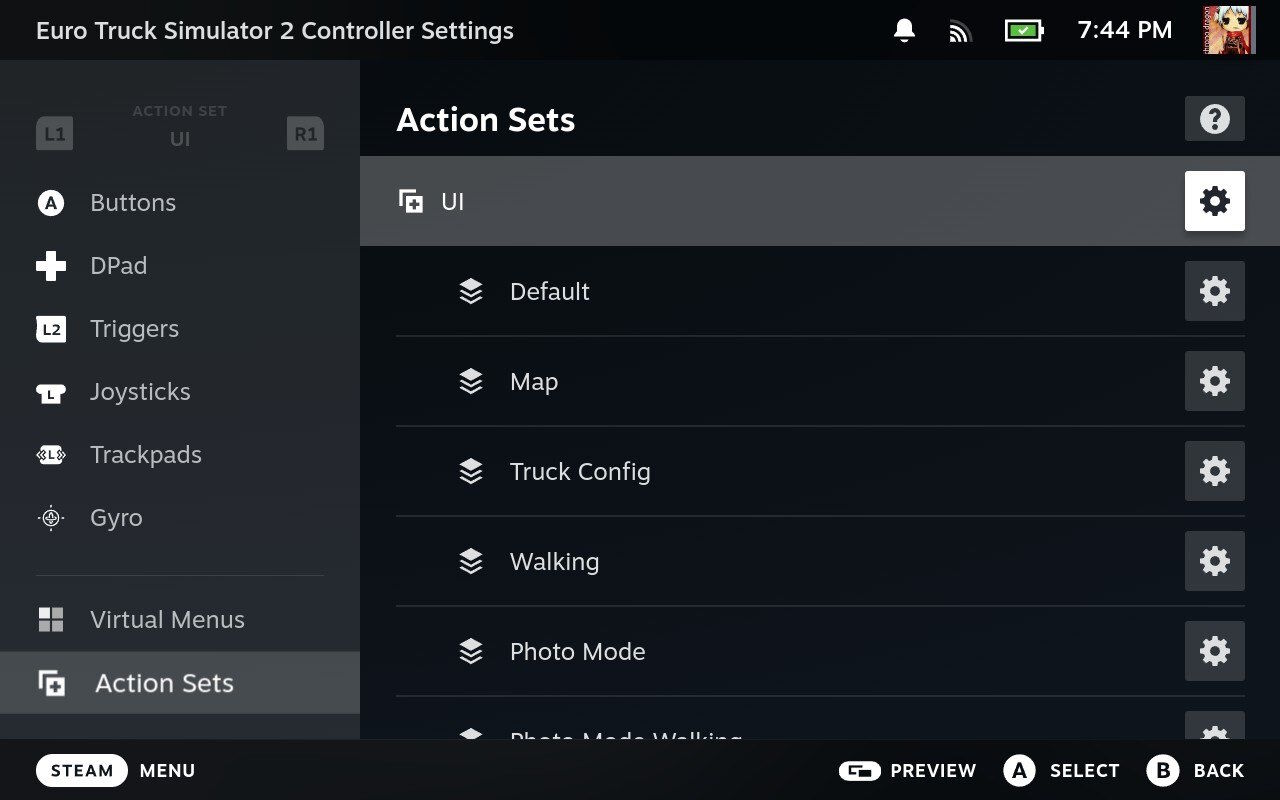Switch to previous action set with L1

(x=54, y=133)
